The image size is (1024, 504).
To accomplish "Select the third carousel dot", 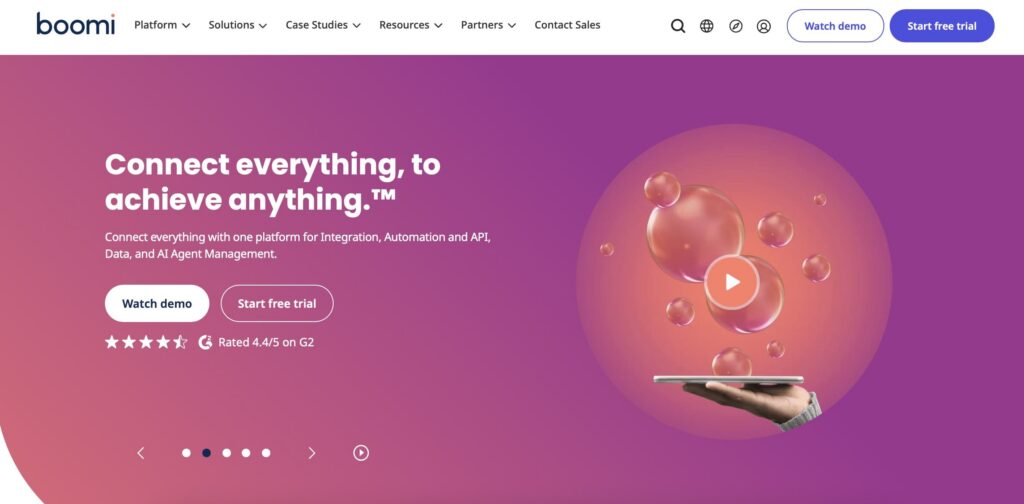I will pos(226,453).
